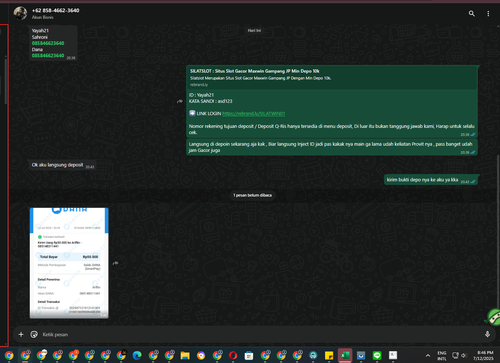The image size is (500, 363).
Task: Open the first Chrome icon in taskbar
Action: 9,355
